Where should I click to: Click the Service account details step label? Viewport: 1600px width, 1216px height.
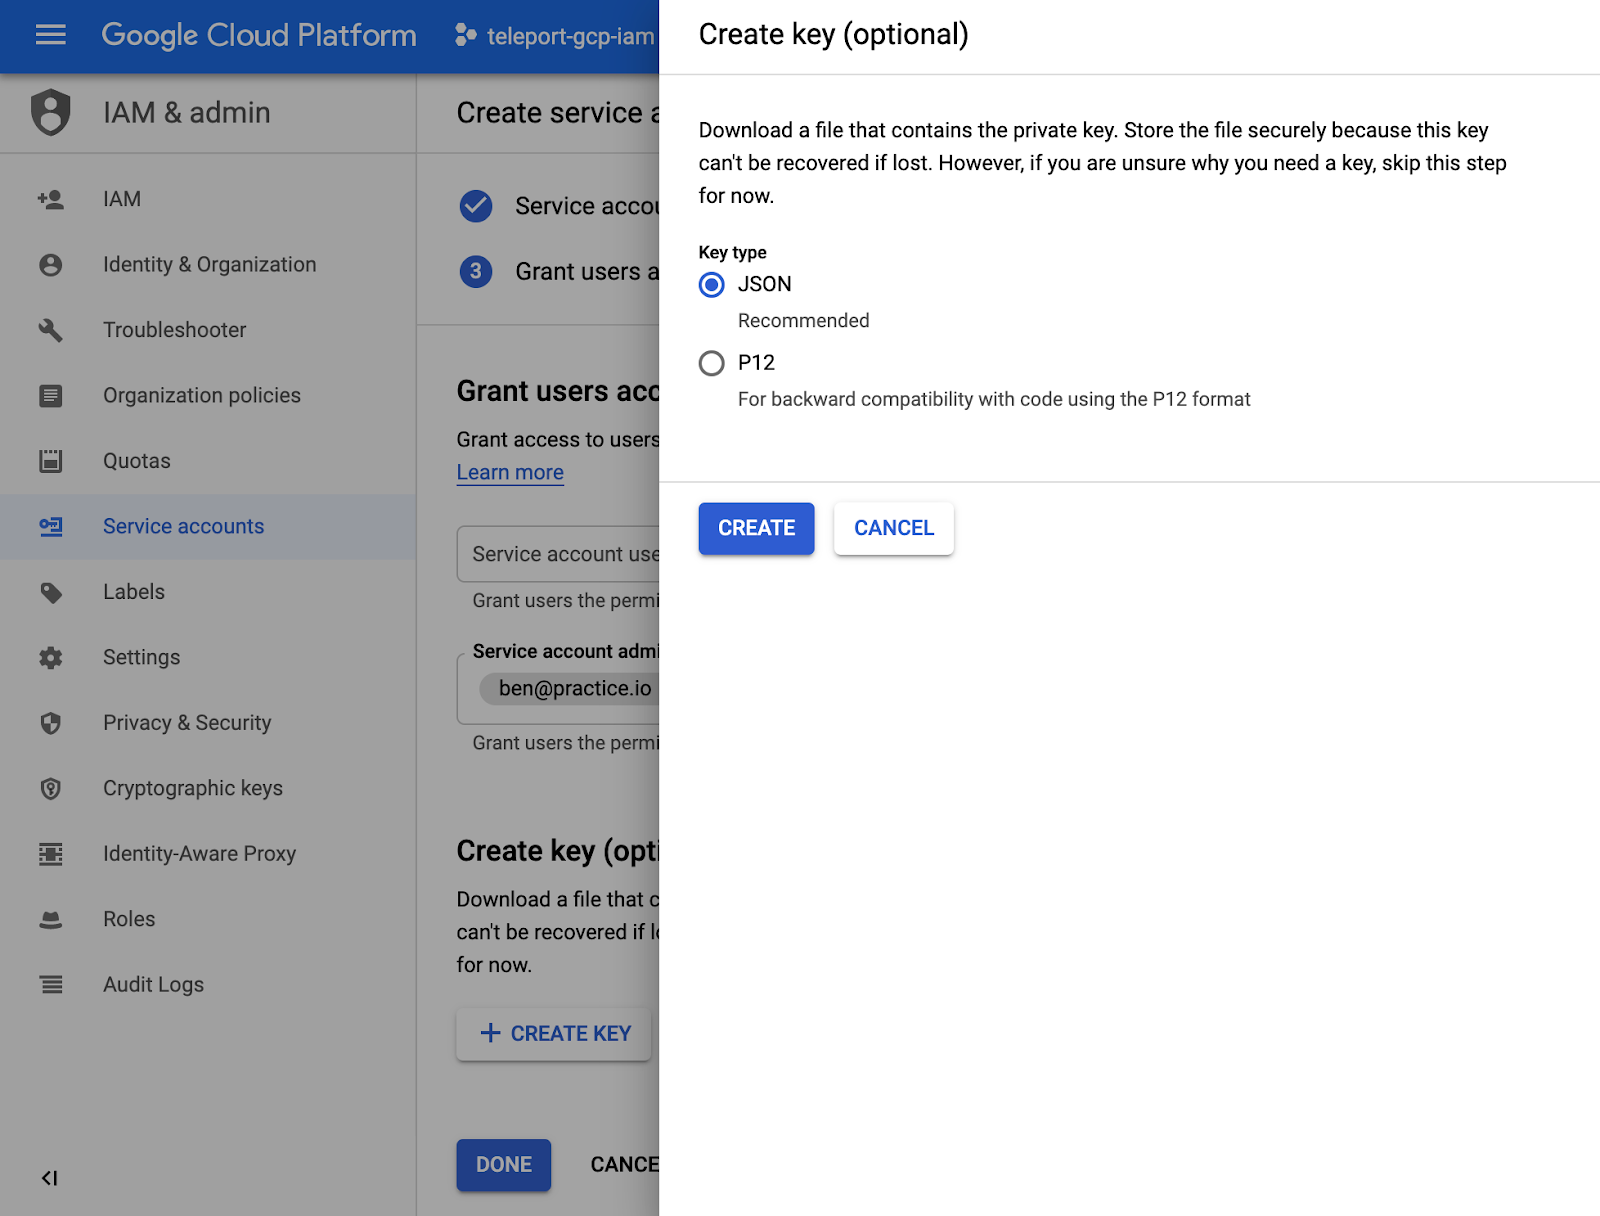587,206
